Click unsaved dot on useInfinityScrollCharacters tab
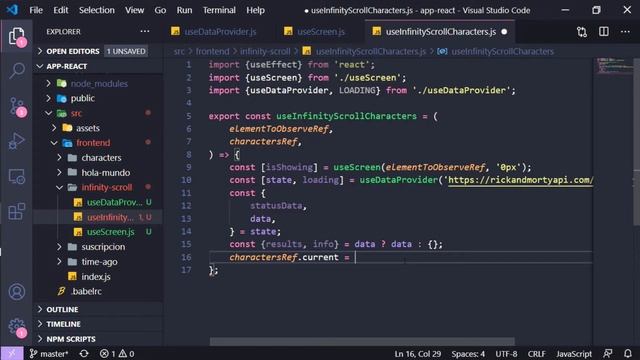This screenshot has width=640, height=360. tap(504, 32)
